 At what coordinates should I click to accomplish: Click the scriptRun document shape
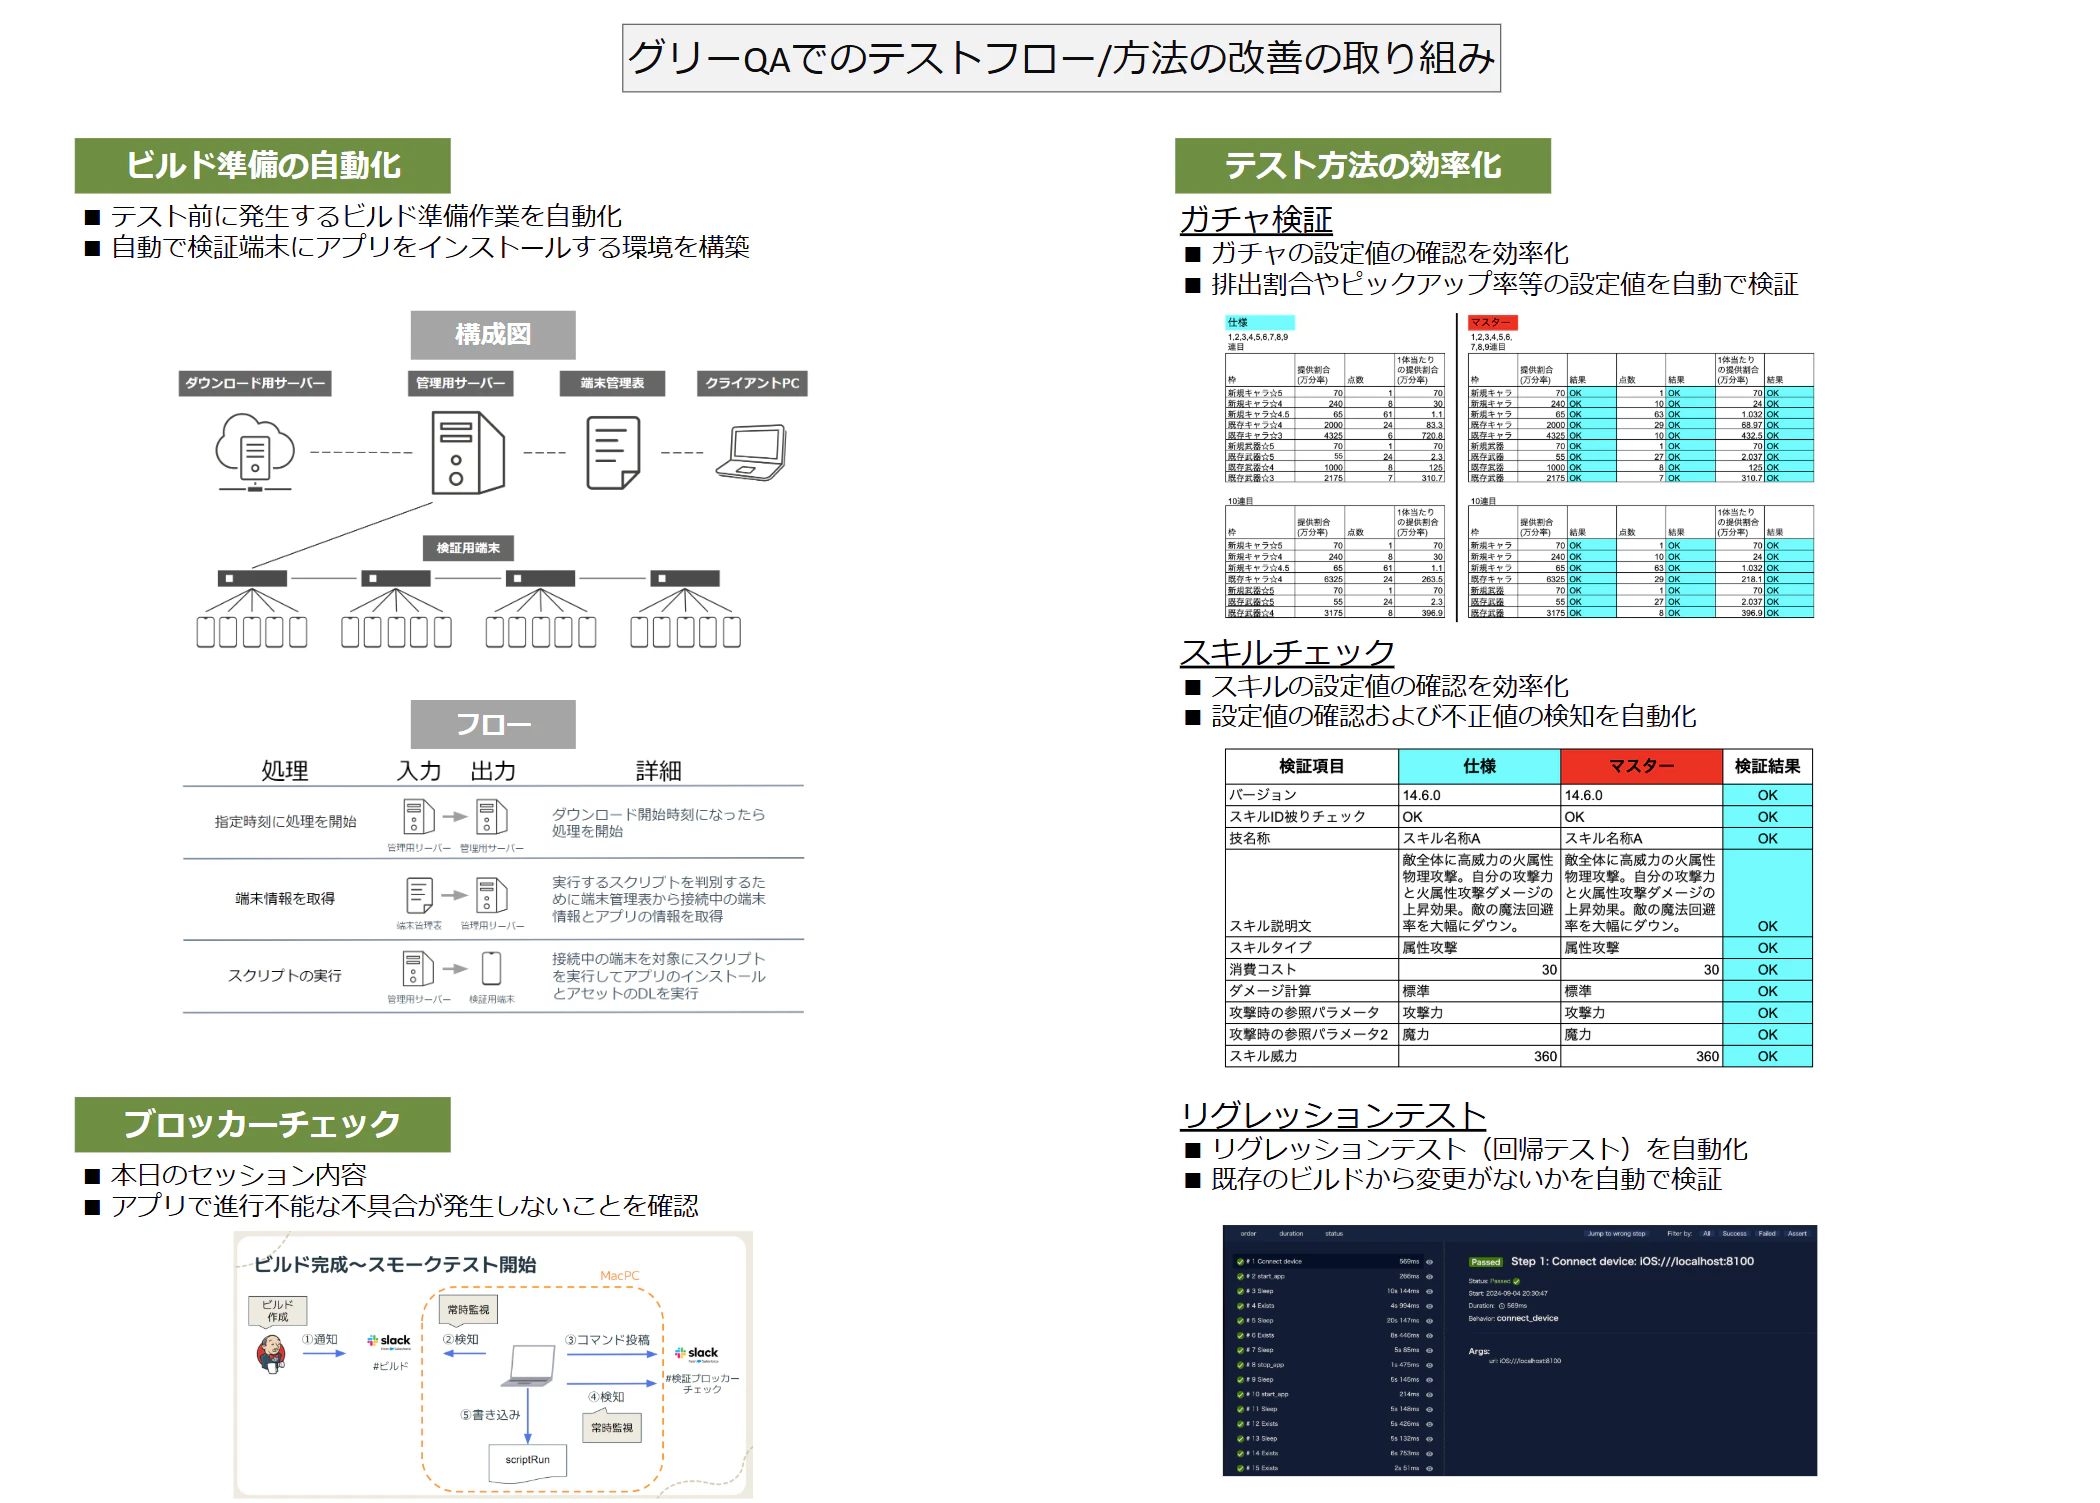pos(528,1461)
